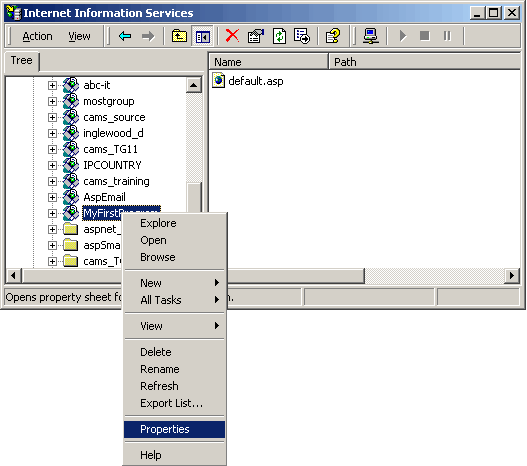Click the Name column header
527x466 pixels.
tap(269, 62)
